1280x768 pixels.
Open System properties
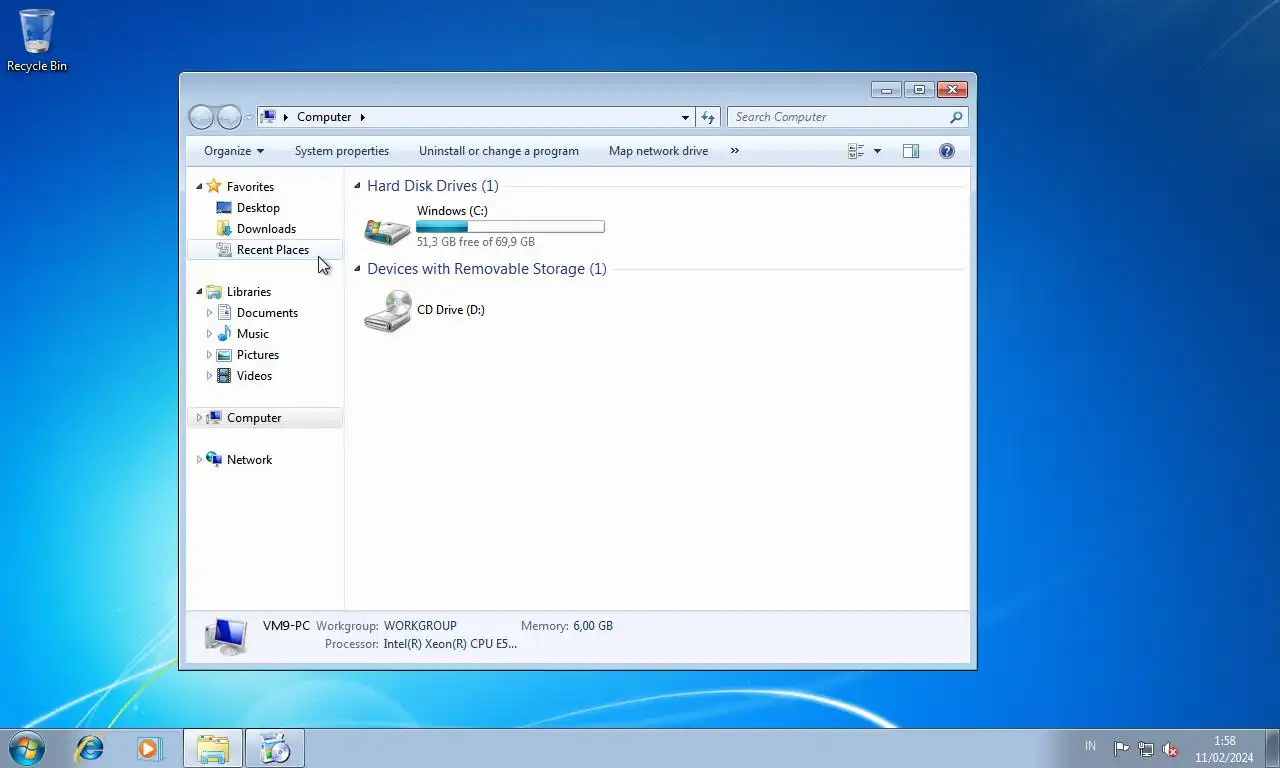[342, 151]
